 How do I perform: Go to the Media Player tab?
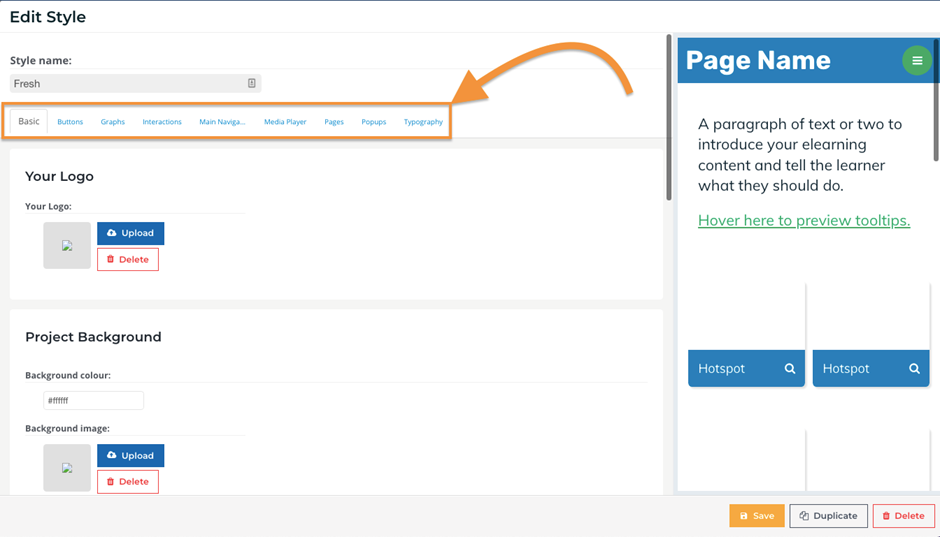(x=285, y=122)
